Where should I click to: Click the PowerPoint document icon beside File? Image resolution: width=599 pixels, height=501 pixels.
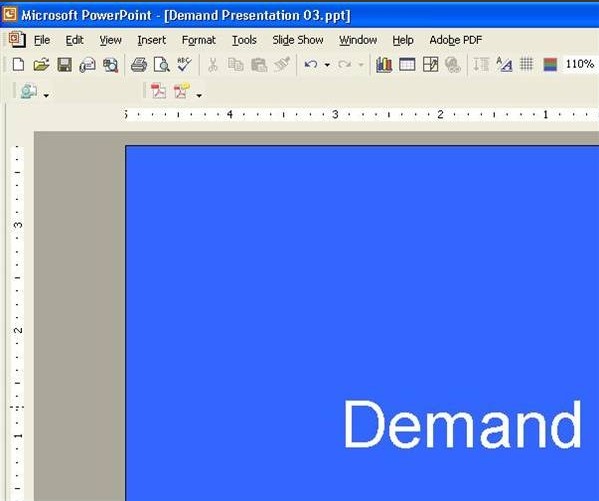point(18,40)
